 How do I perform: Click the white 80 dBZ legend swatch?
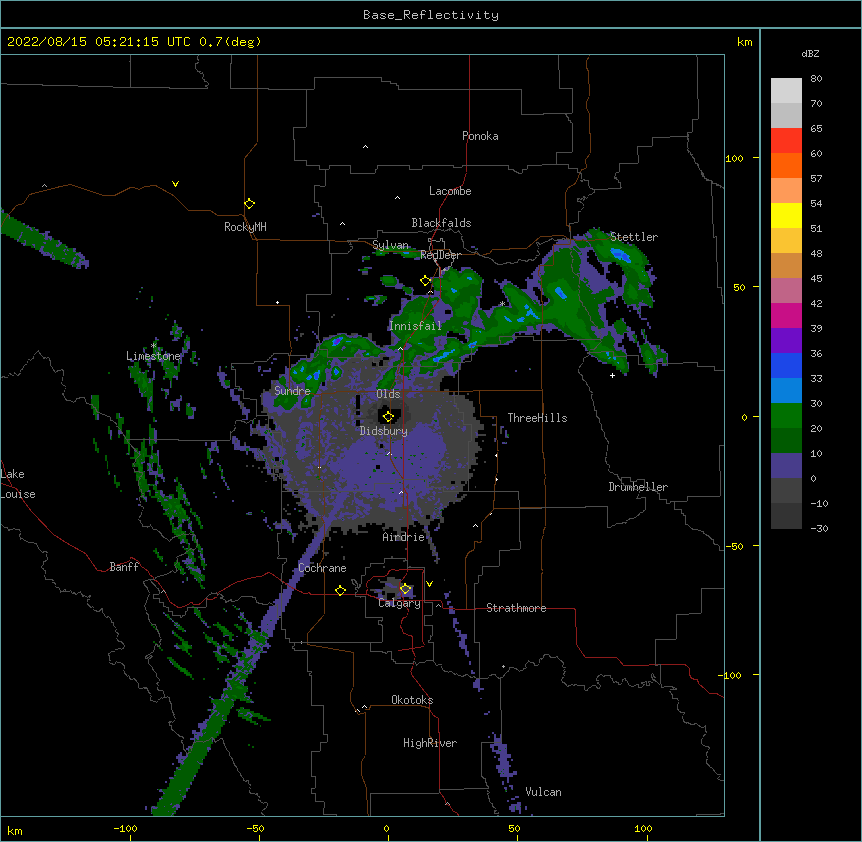point(786,91)
